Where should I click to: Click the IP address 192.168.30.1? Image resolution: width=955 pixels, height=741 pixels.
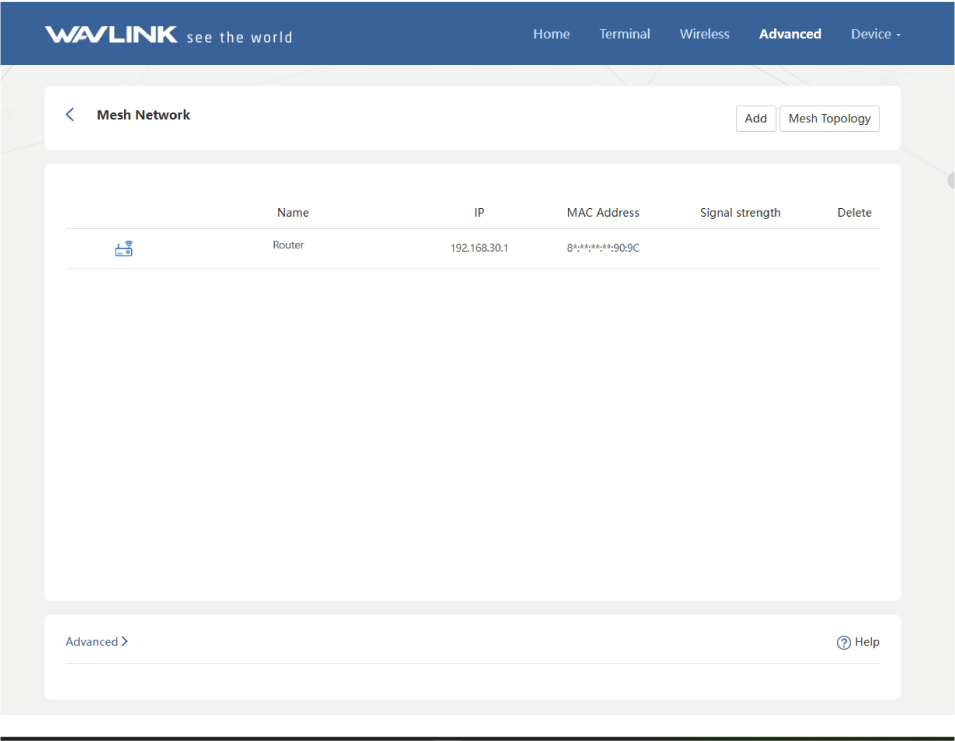[x=479, y=248]
